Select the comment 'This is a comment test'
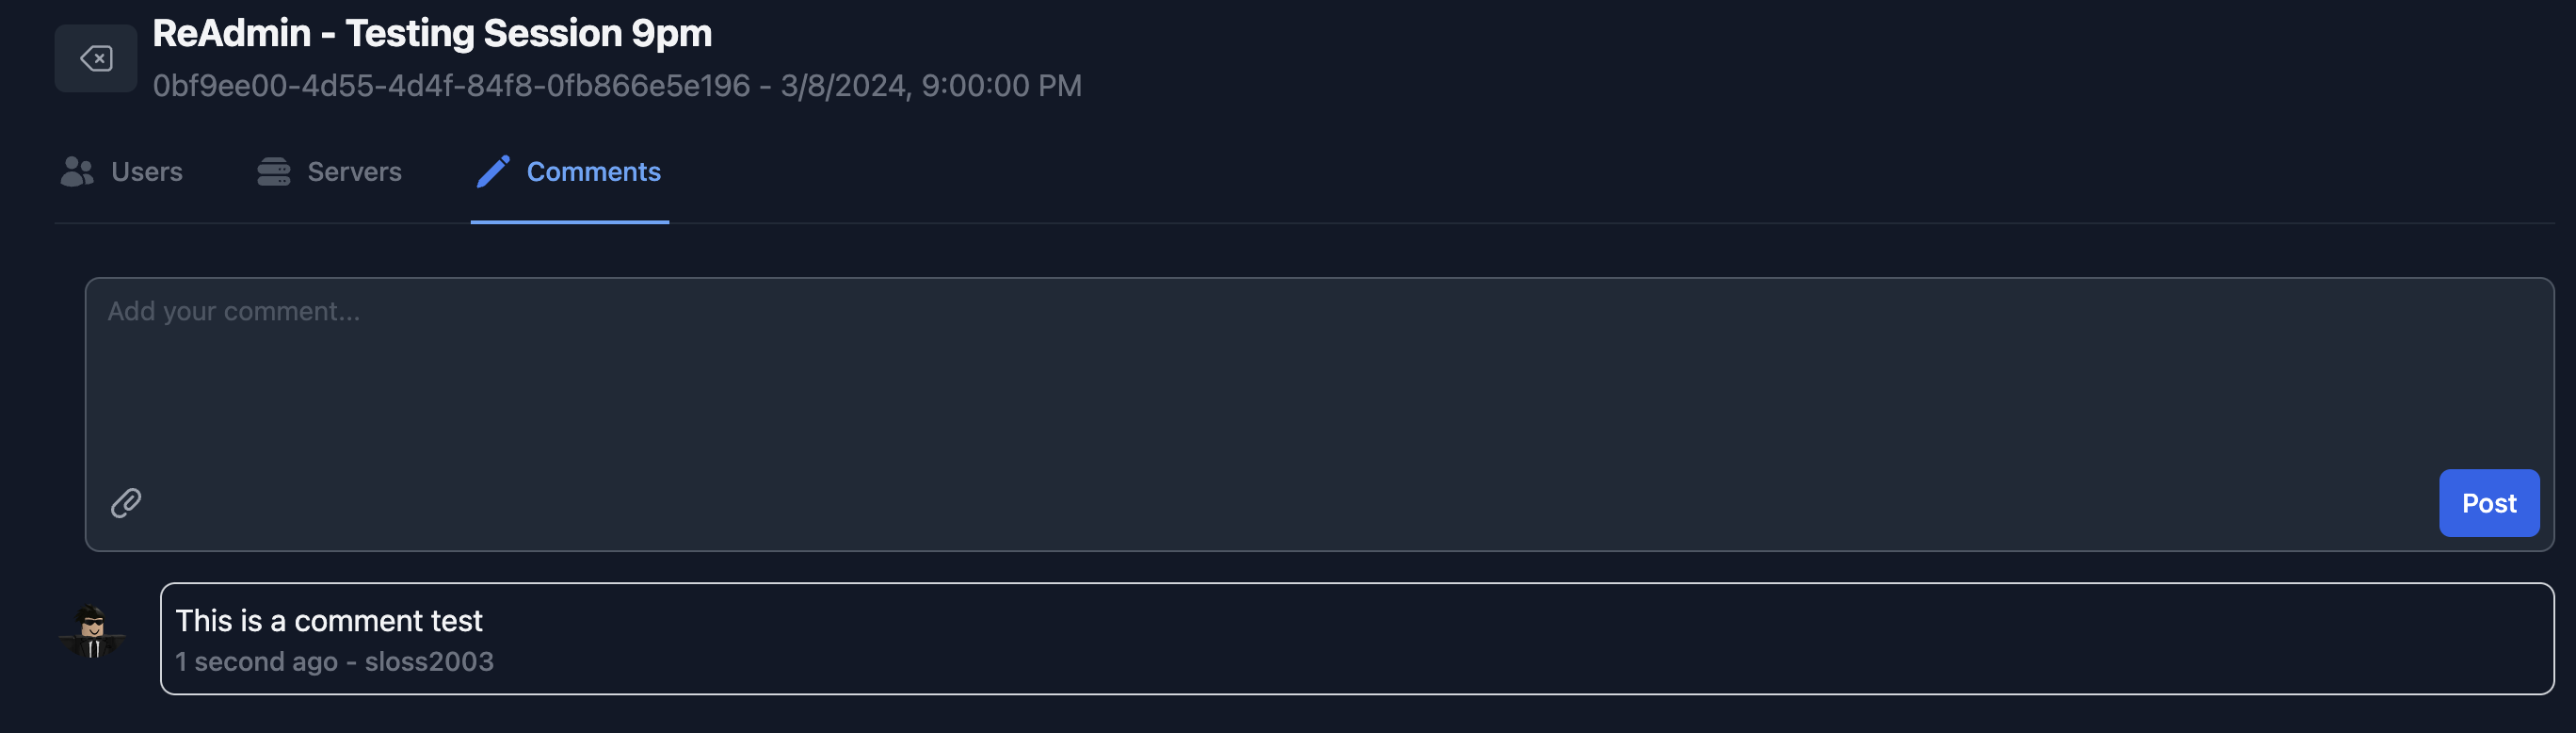This screenshot has height=733, width=2576. tap(328, 620)
